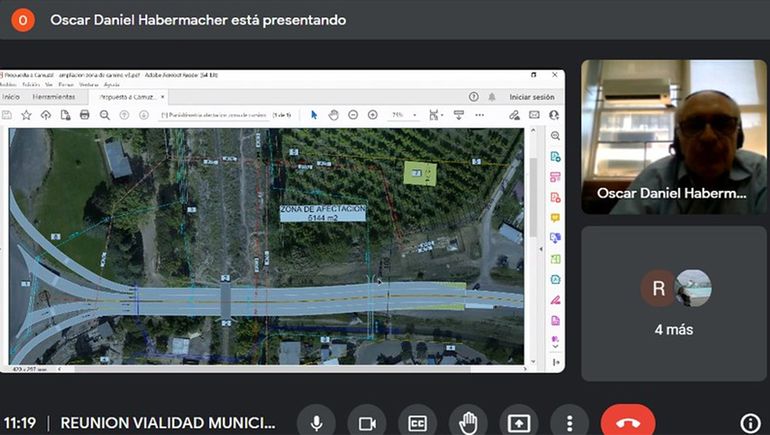Click the Acrobat search magnifier icon
This screenshot has width=770, height=435.
105,115
